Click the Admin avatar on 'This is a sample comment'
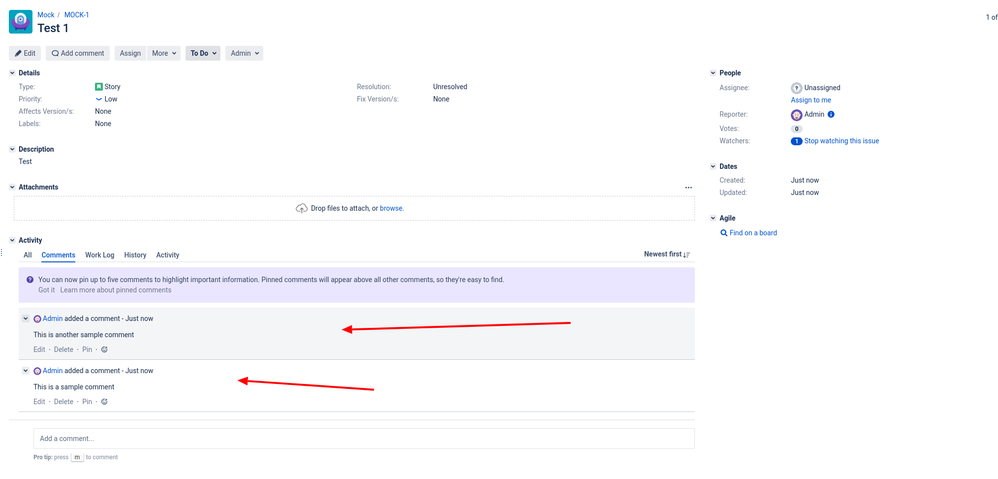 coord(37,371)
